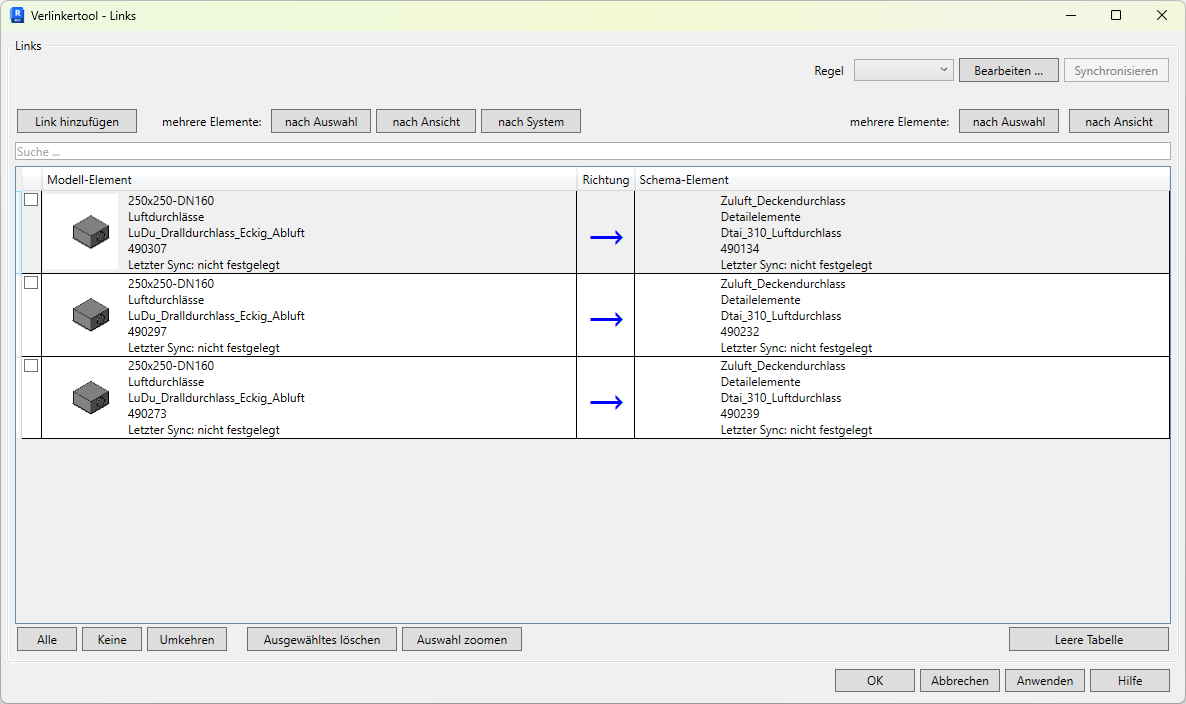Screen dimensions: 1186x704
Task: Click the air diffuser thumbnail for element 490297
Action: (90, 315)
